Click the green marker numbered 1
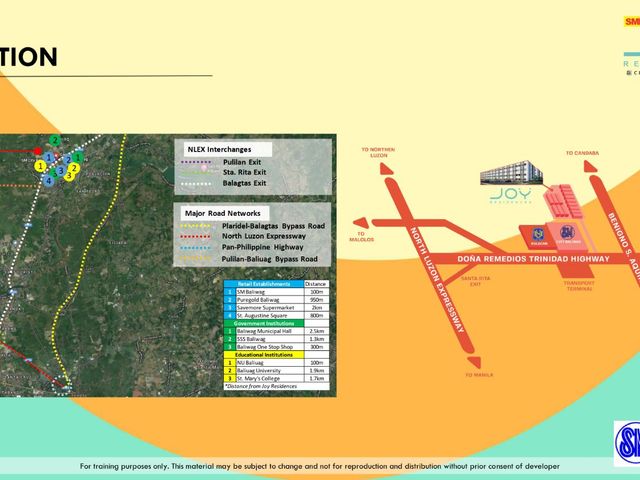Screen dimensions: 640x480 click(78, 157)
